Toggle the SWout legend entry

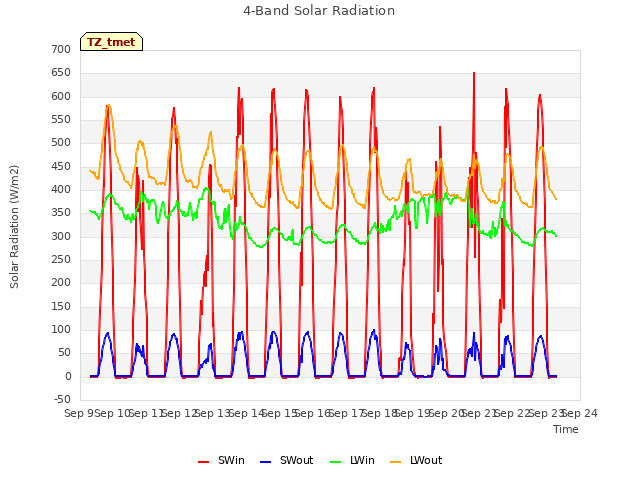pyautogui.click(x=287, y=460)
